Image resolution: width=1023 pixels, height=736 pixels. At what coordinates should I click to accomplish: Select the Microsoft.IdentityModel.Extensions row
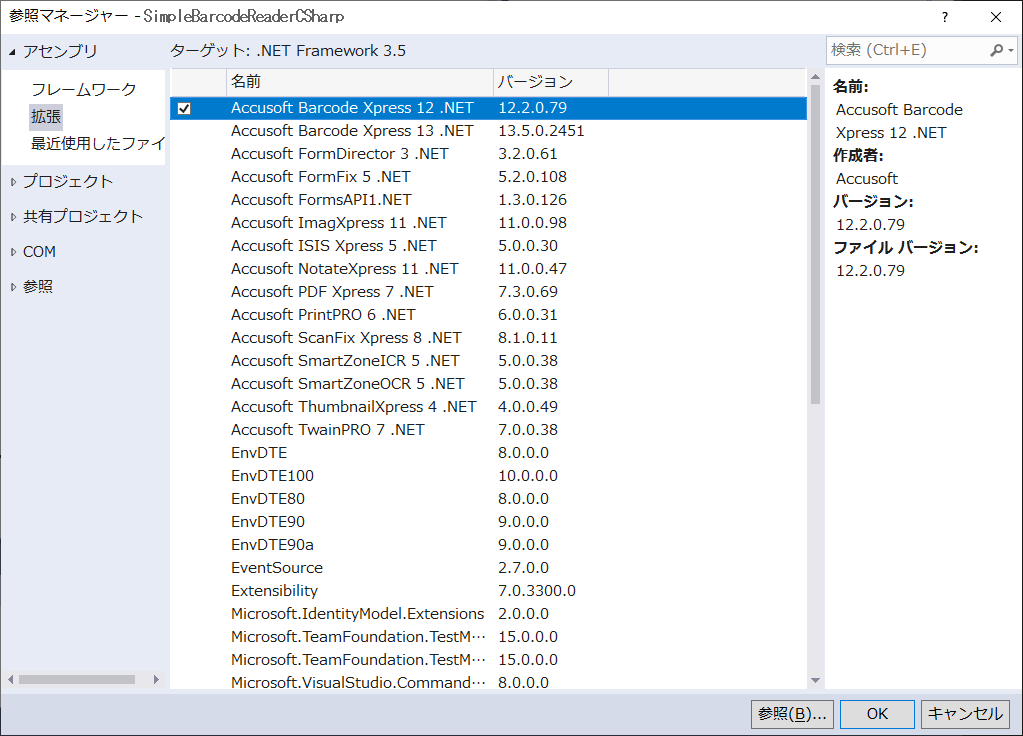[488, 614]
